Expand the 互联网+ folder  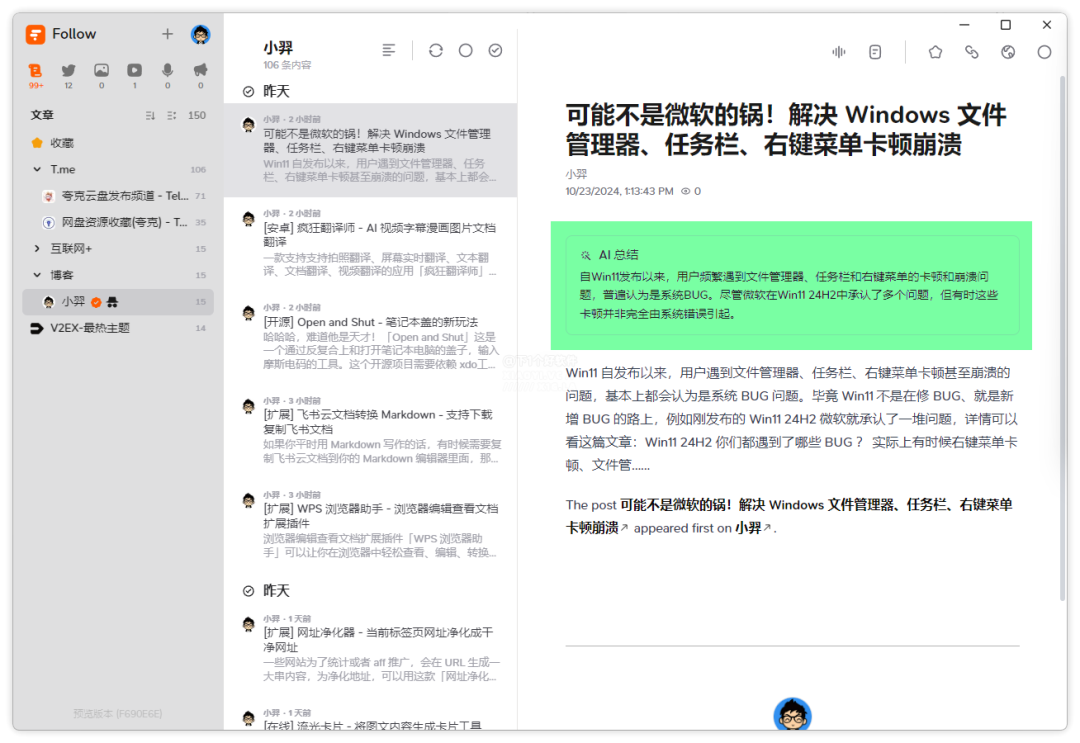[37, 249]
